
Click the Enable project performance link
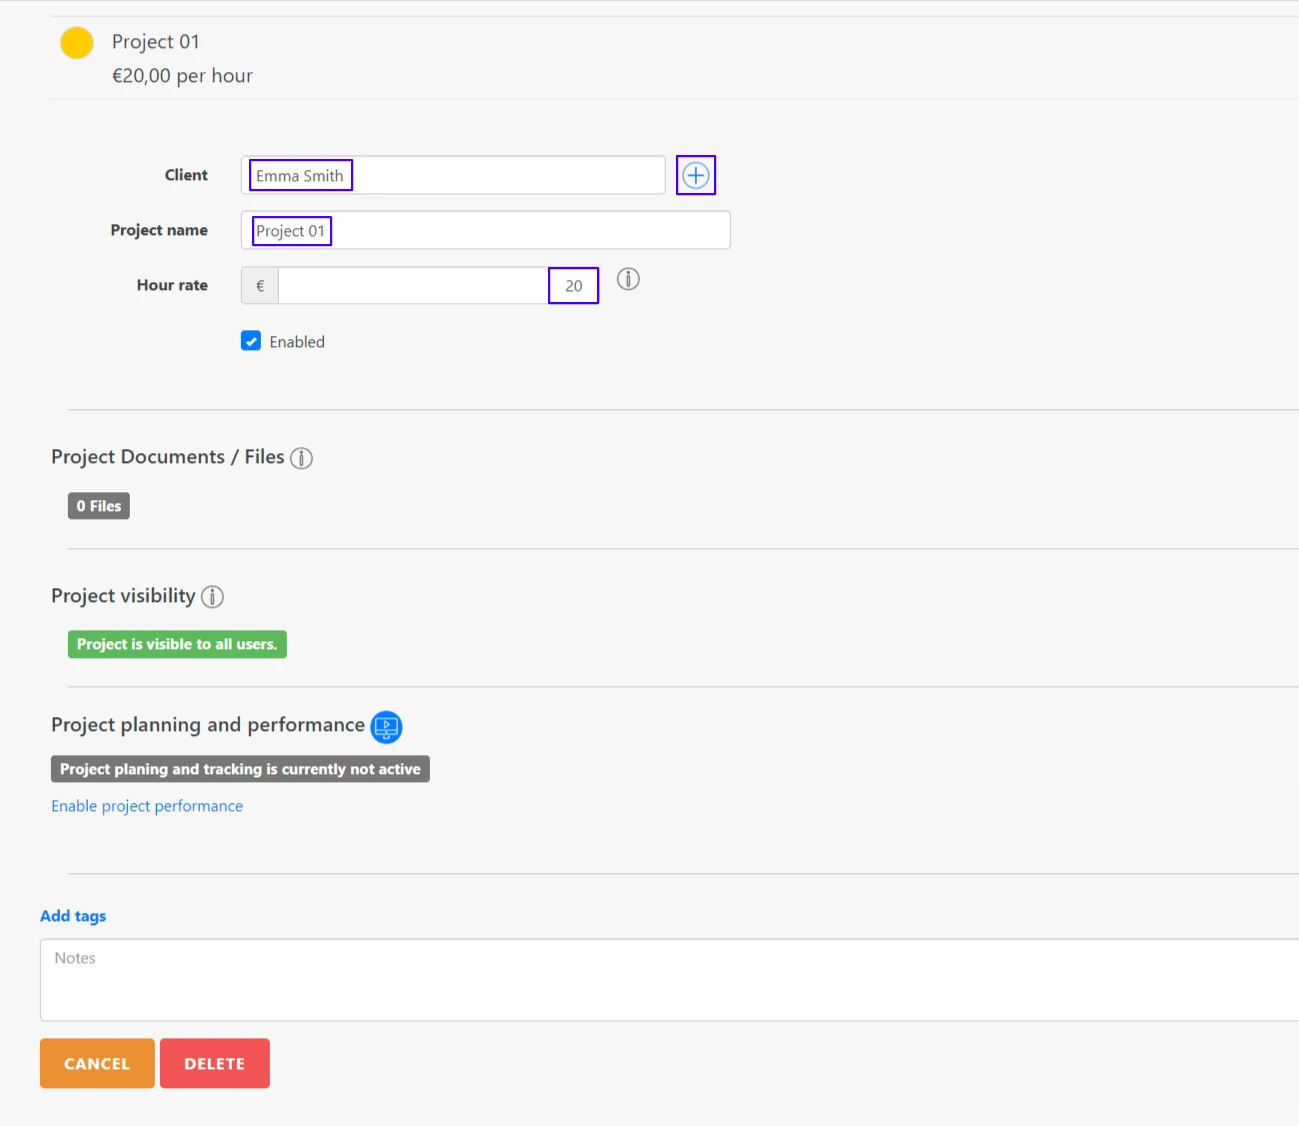pos(146,806)
